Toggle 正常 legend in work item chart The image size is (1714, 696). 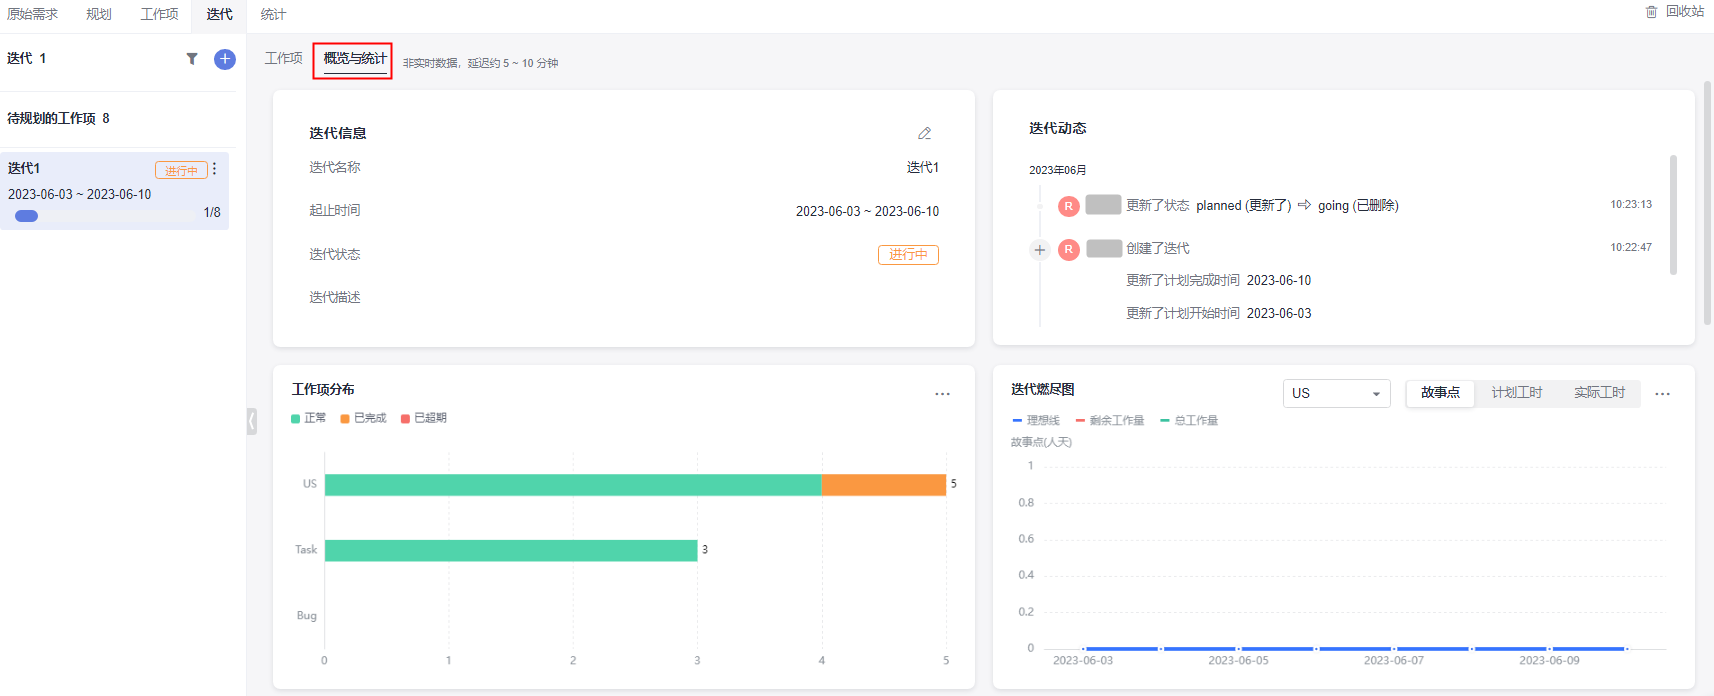(x=309, y=418)
